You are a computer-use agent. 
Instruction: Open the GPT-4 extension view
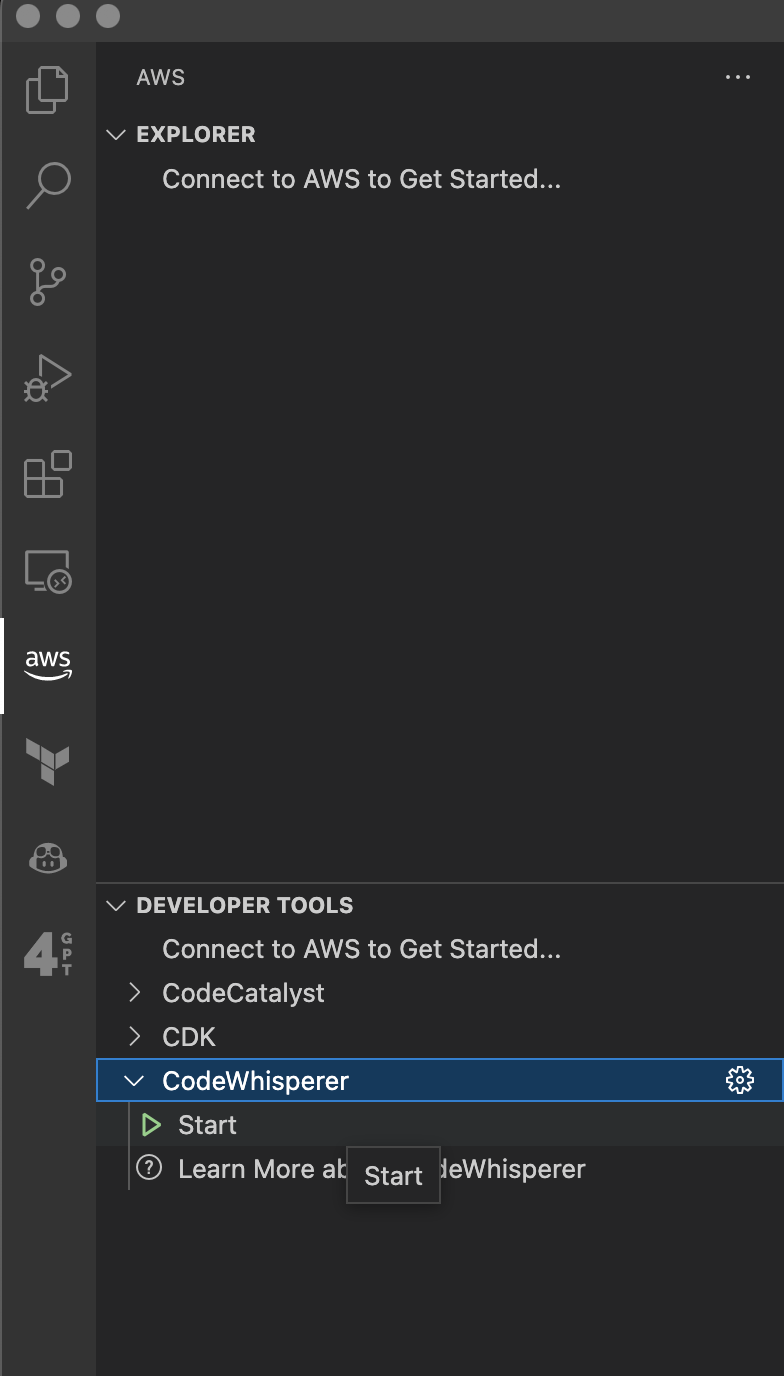47,954
